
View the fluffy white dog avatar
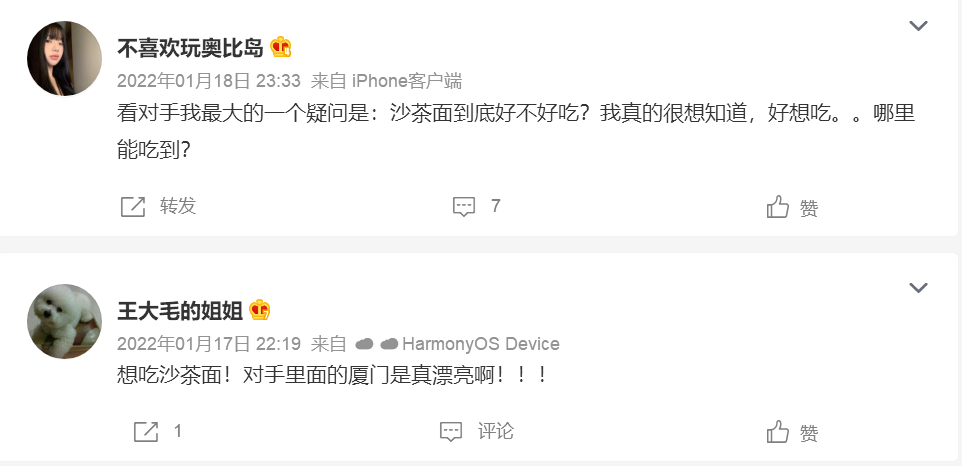tap(64, 321)
